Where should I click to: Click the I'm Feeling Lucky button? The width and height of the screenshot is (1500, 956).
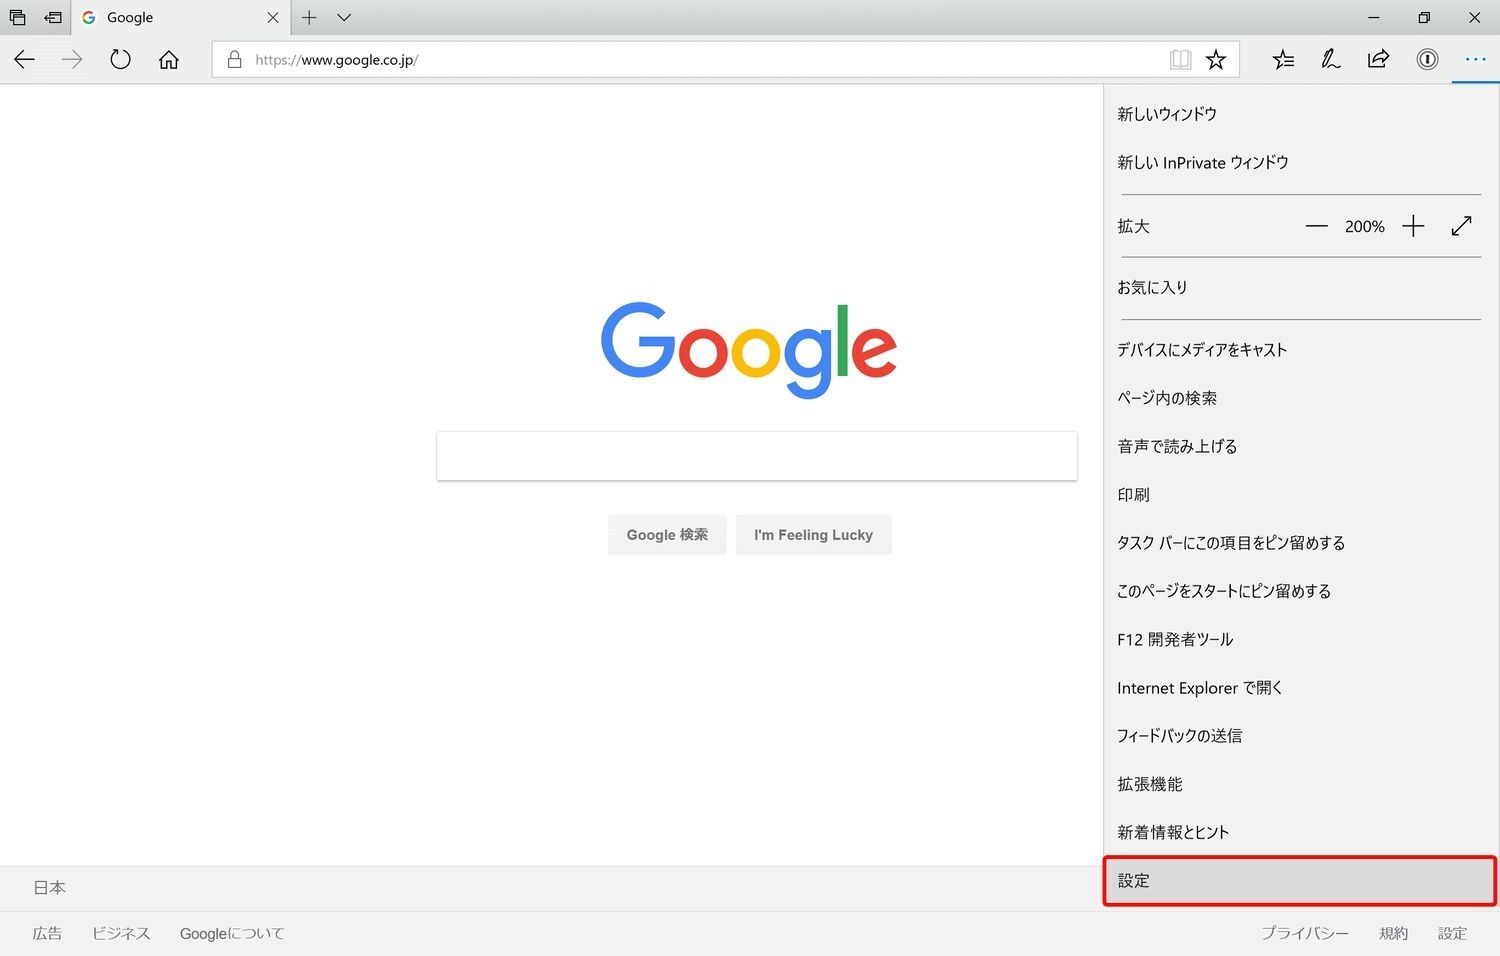click(x=813, y=535)
